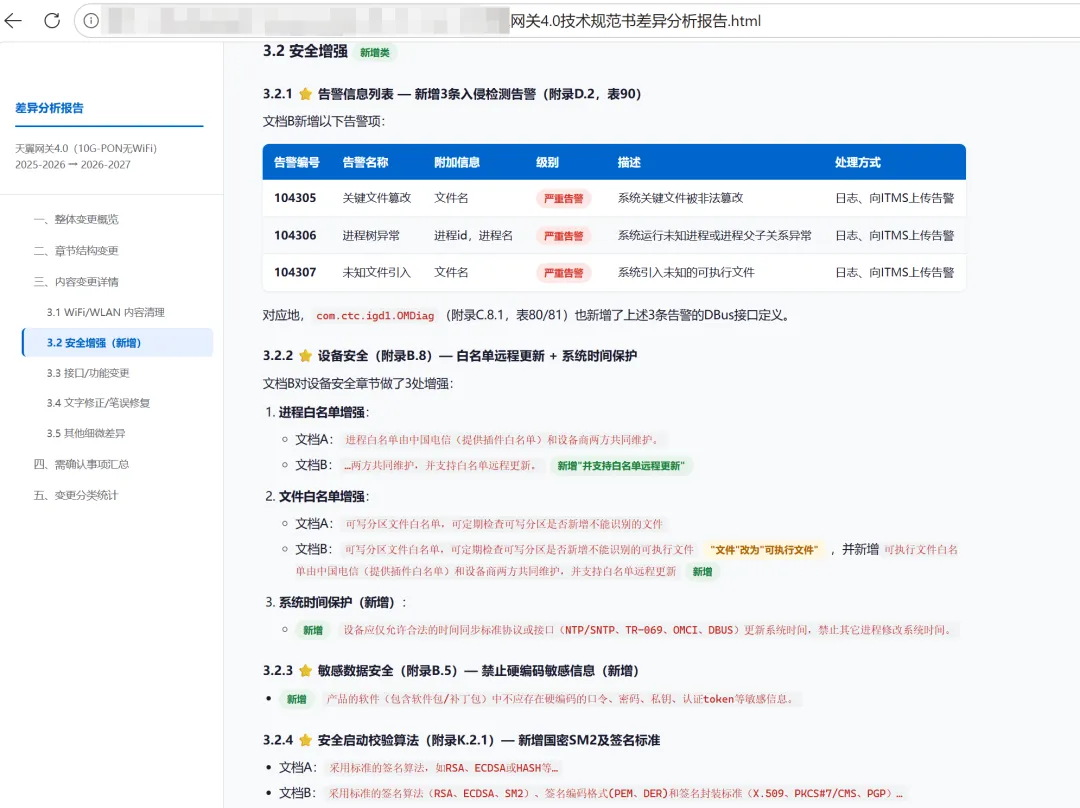Click the 未知文件引入 alarm name cell
Screen dimensions: 1080x808
coord(377,273)
